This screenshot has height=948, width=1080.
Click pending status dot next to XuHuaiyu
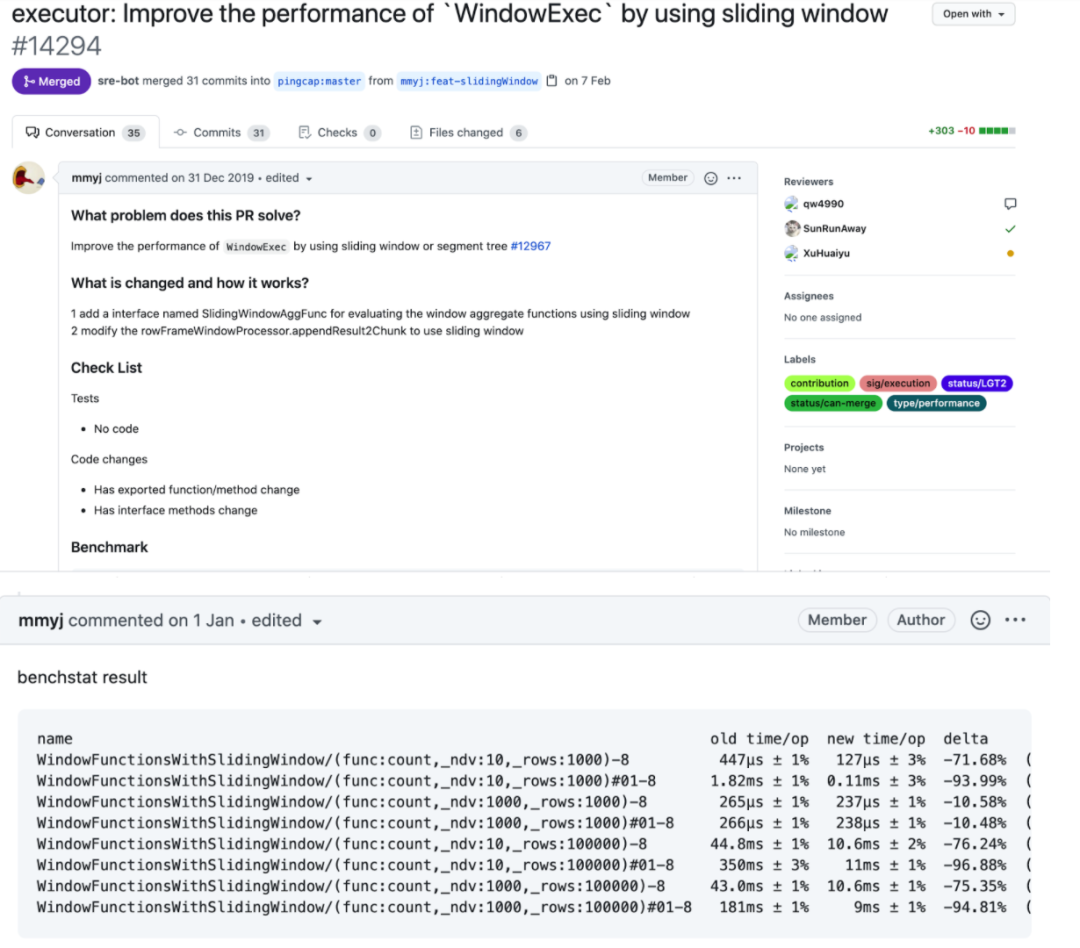[1010, 254]
